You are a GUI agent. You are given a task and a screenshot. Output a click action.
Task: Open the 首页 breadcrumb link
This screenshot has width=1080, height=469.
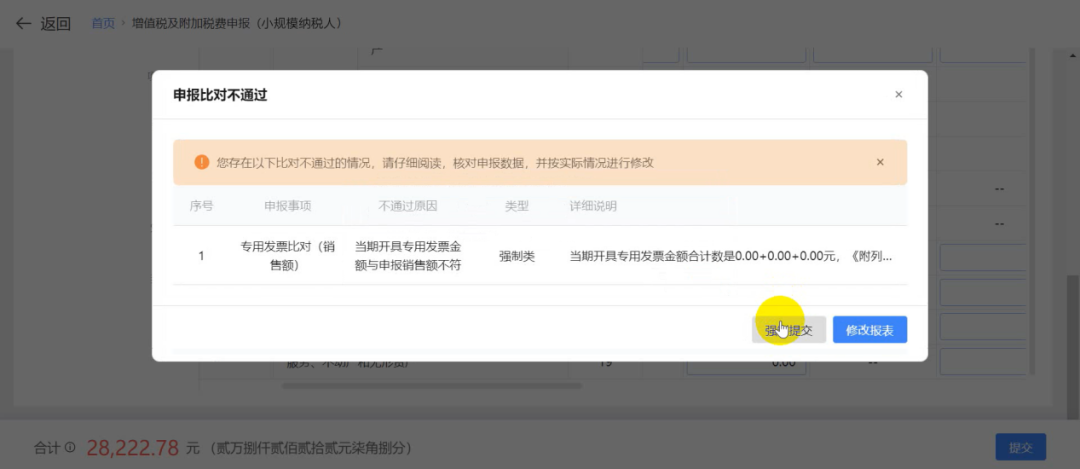pos(103,24)
